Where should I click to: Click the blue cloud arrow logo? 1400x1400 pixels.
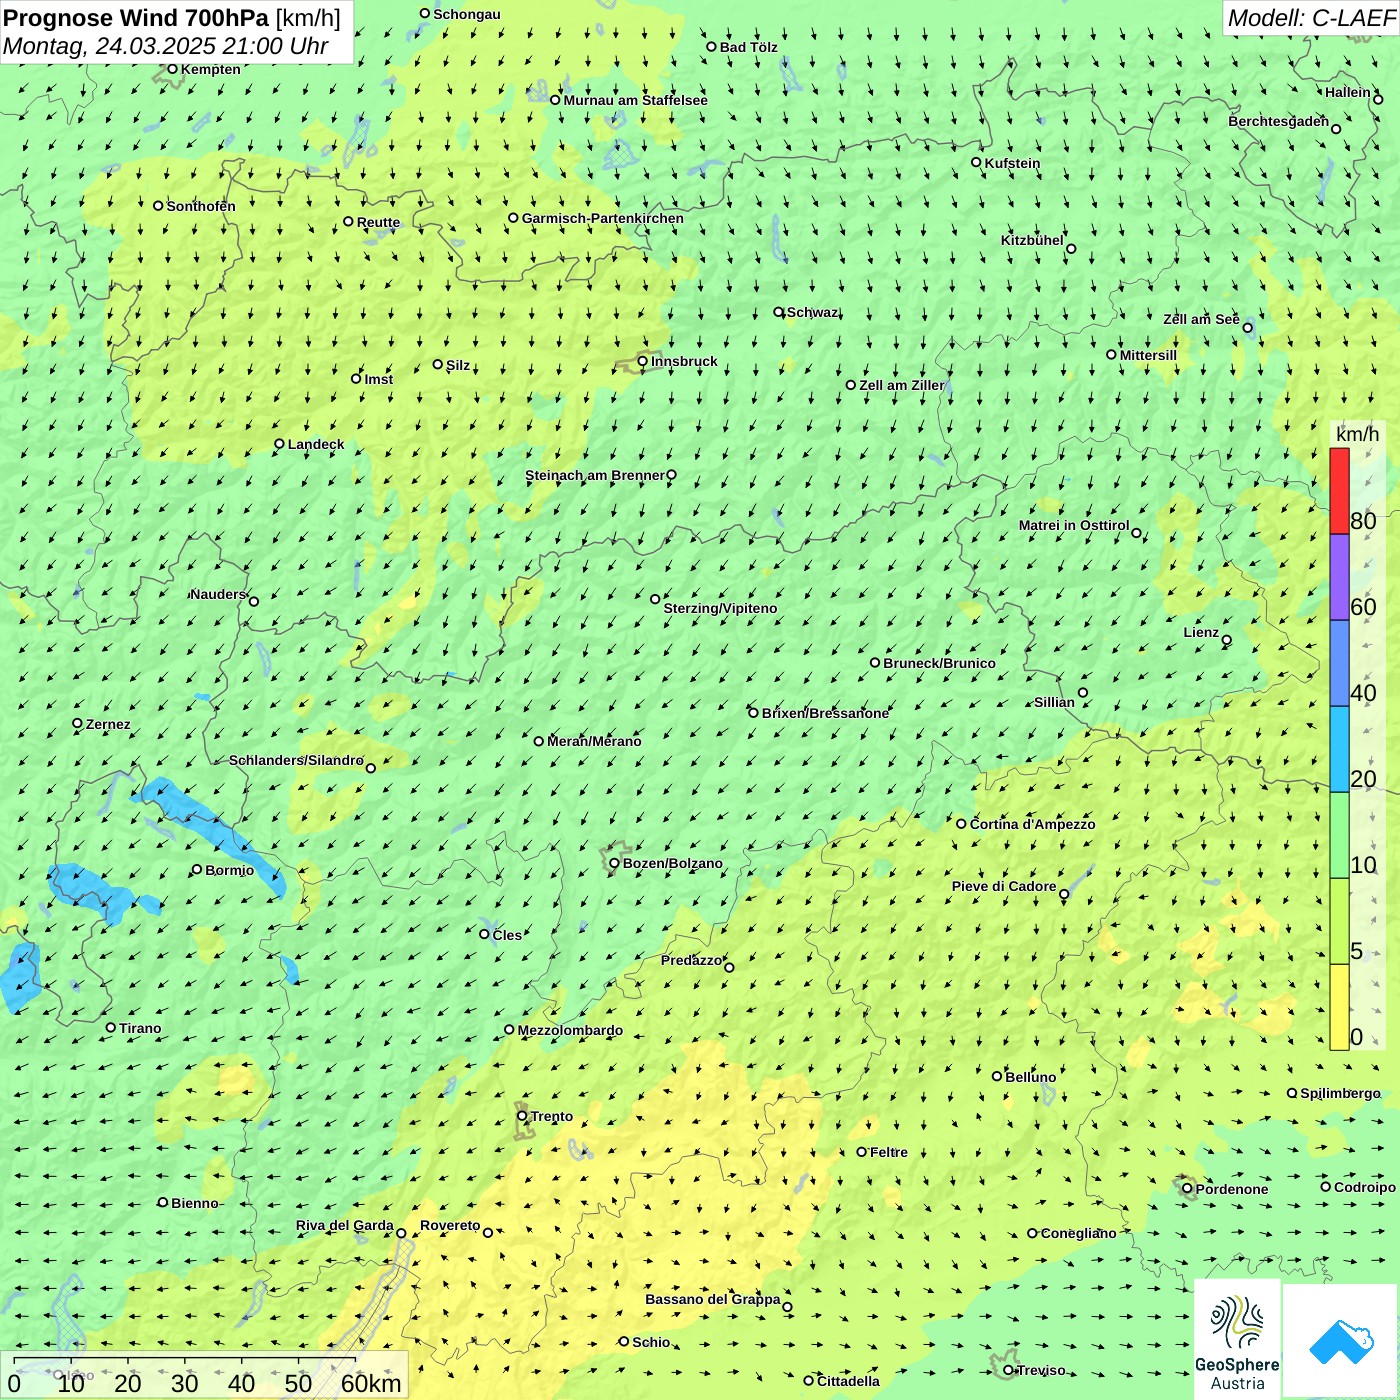click(x=1340, y=1341)
